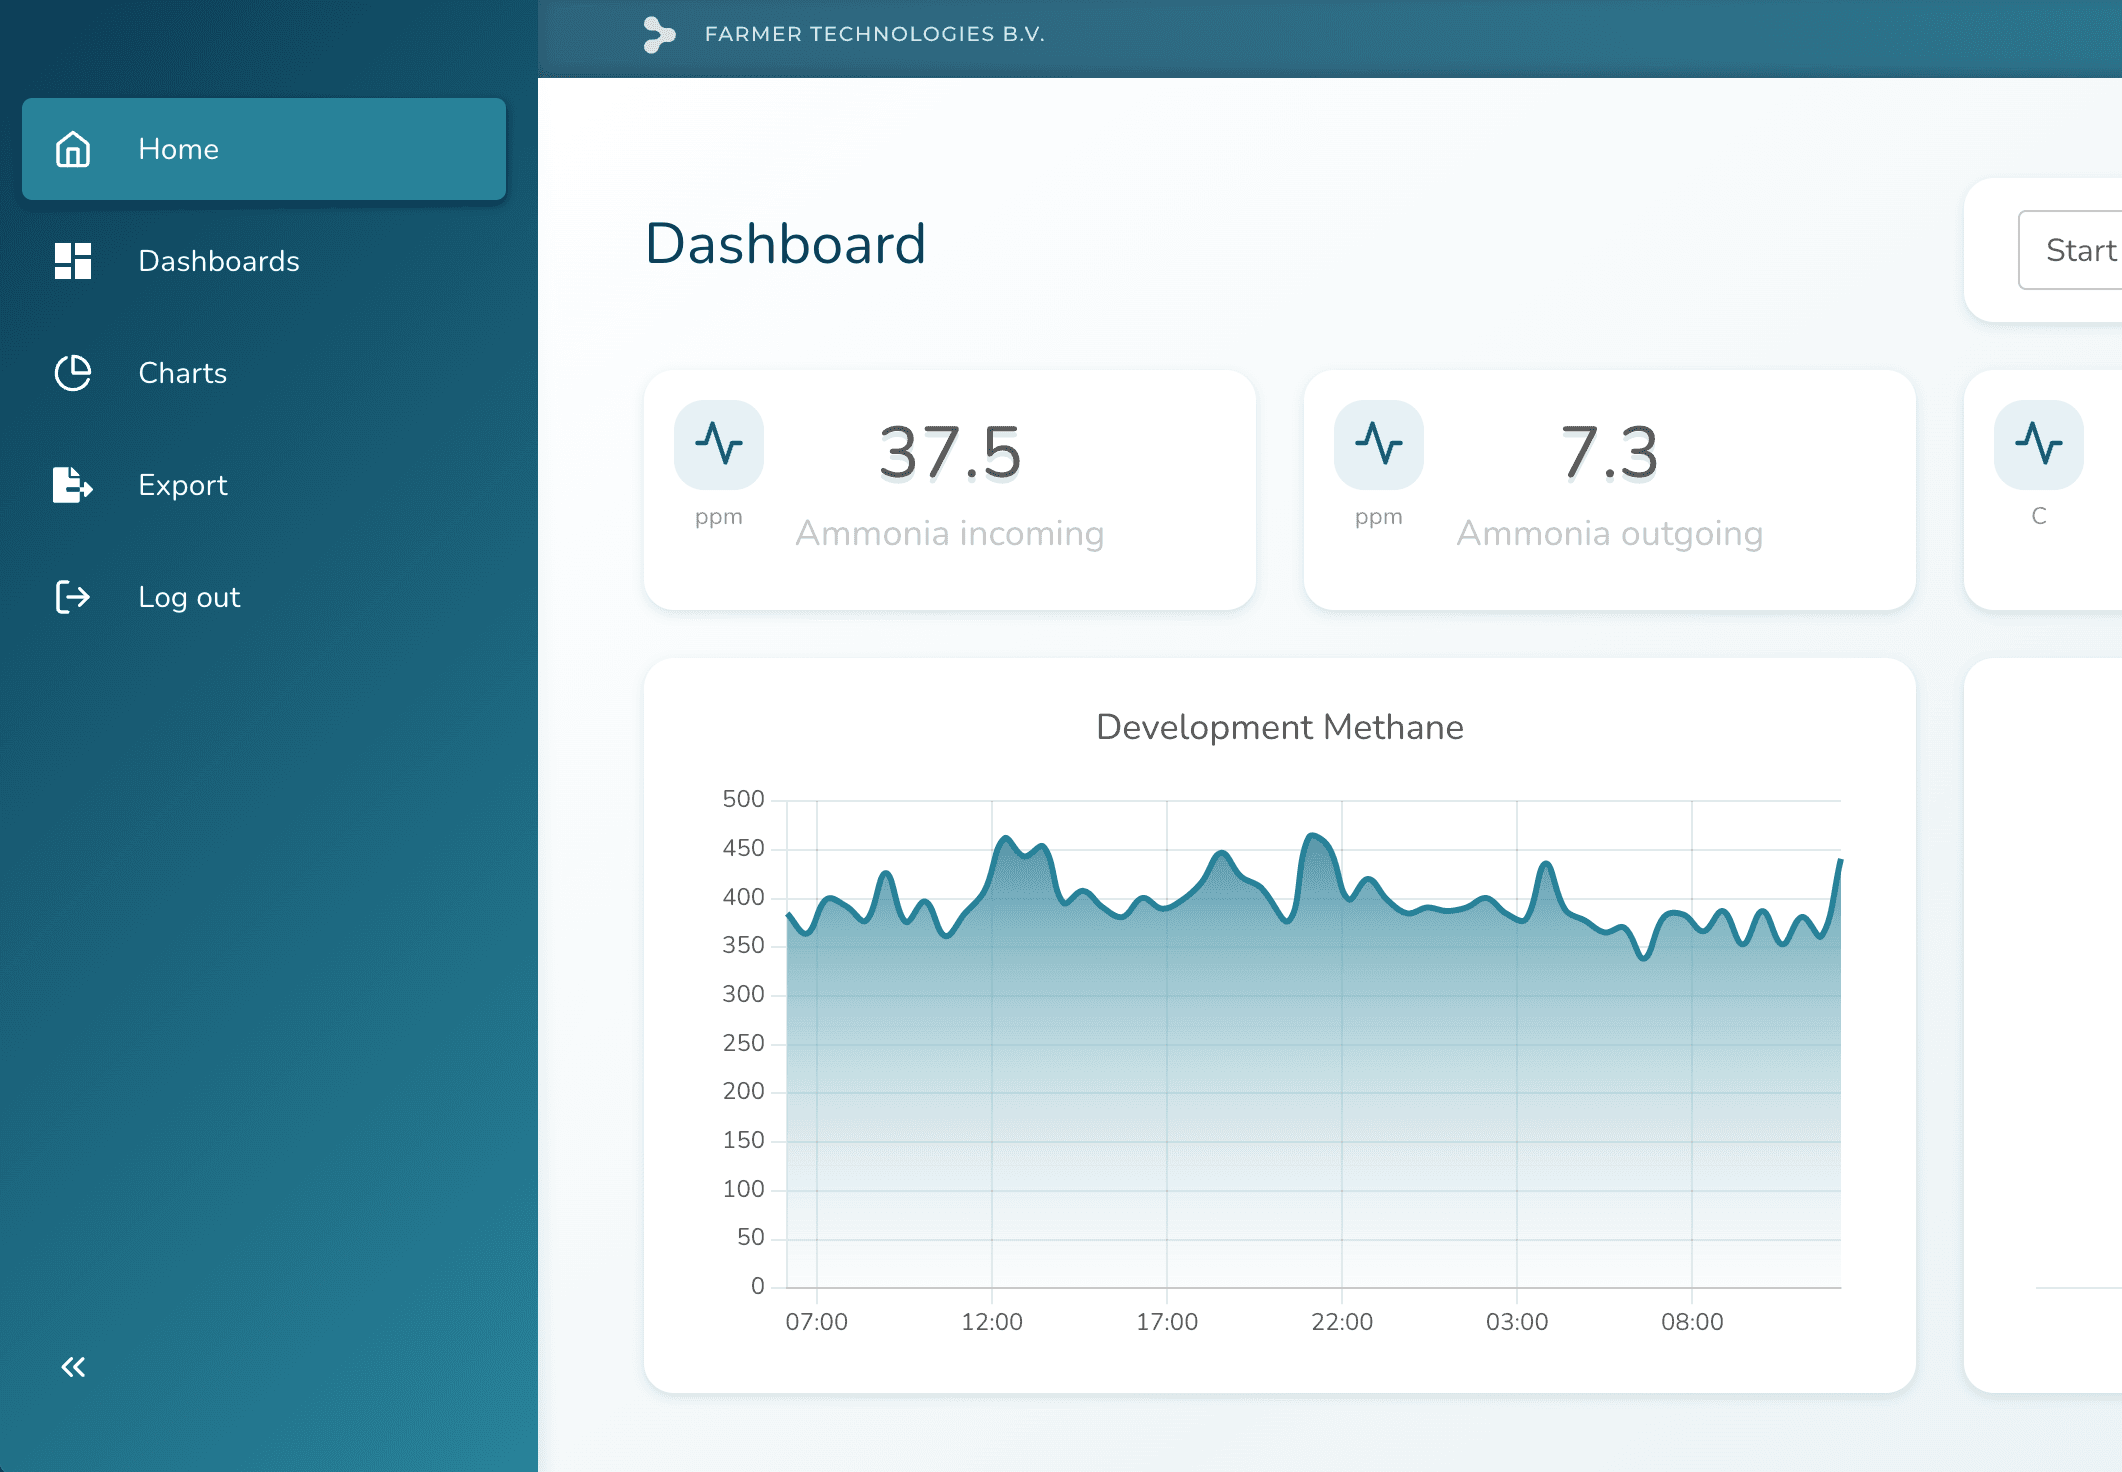Click the Ammonia outgoing pulse icon
This screenshot has width=2122, height=1472.
(x=1379, y=444)
